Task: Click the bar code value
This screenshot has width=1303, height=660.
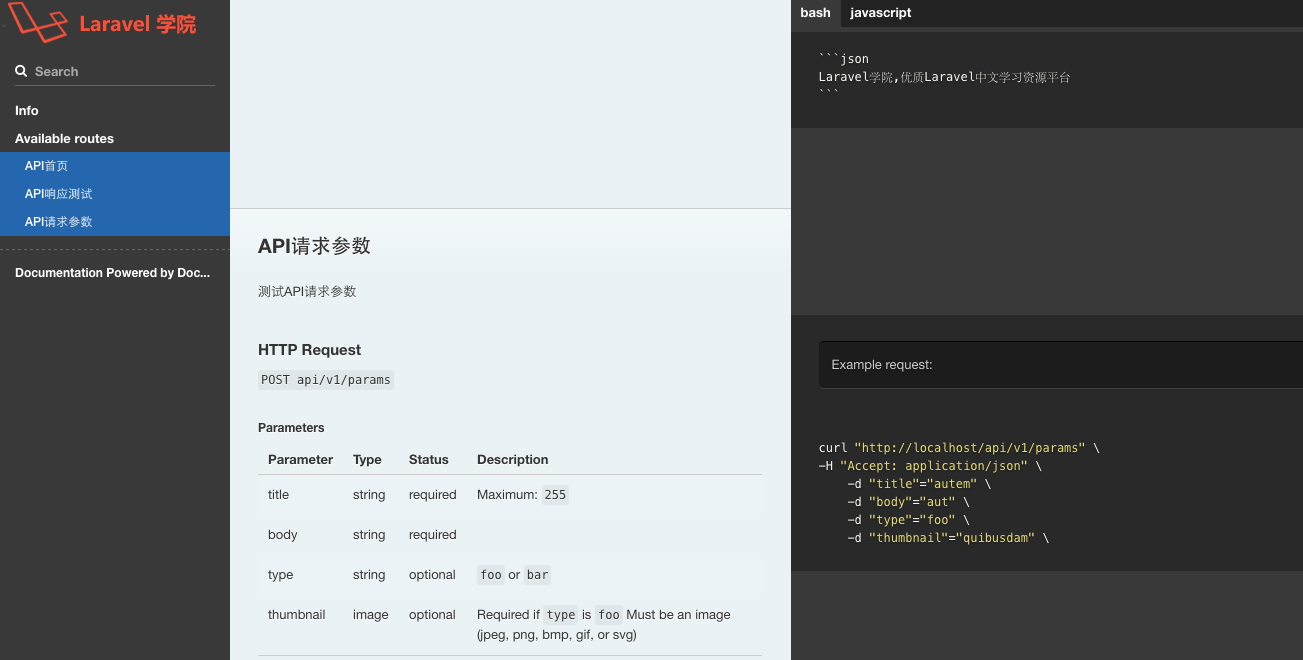Action: pyautogui.click(x=538, y=575)
